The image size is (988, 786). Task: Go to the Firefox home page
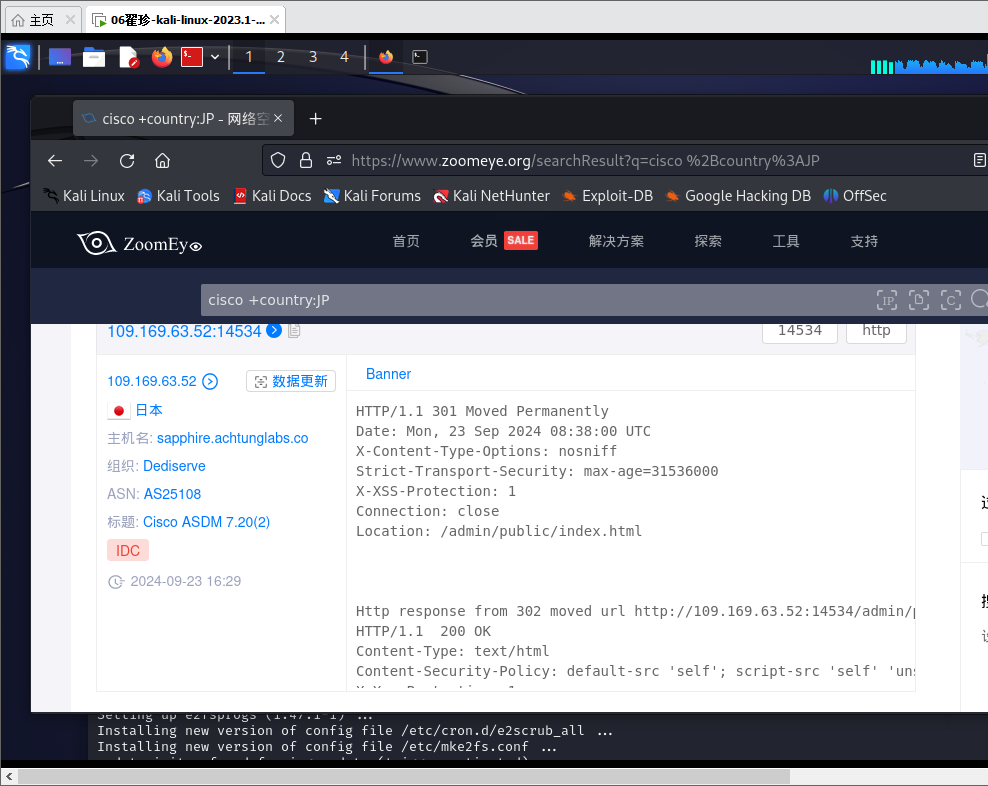point(163,161)
